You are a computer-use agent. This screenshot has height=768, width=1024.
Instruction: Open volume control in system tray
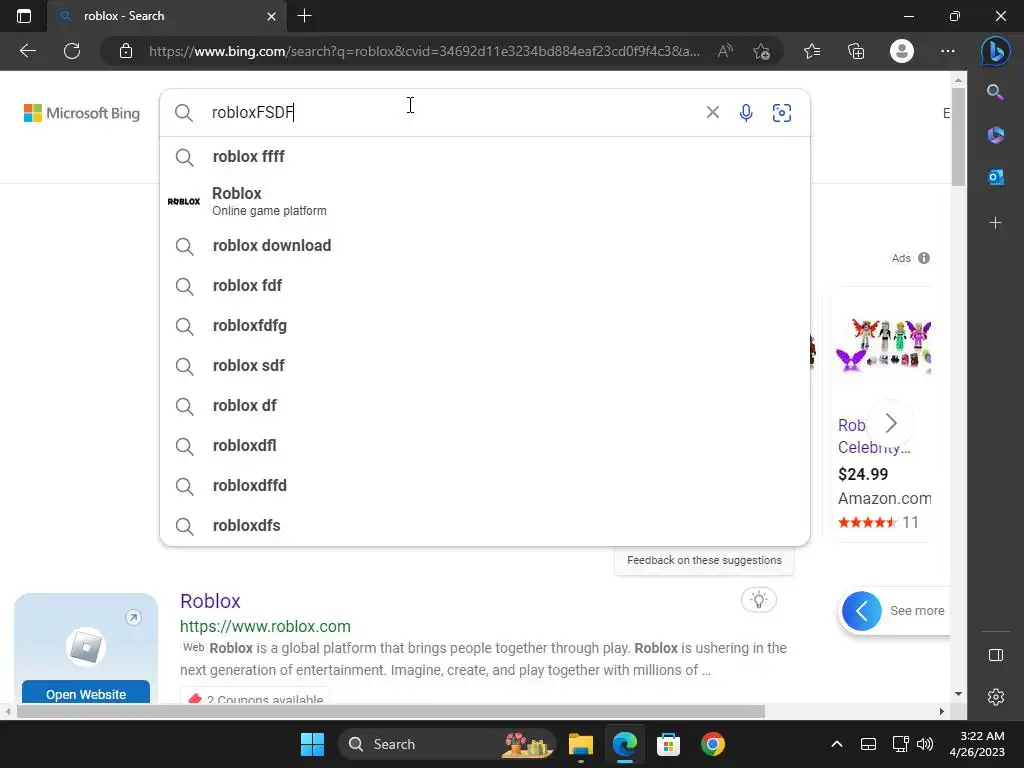pos(925,744)
